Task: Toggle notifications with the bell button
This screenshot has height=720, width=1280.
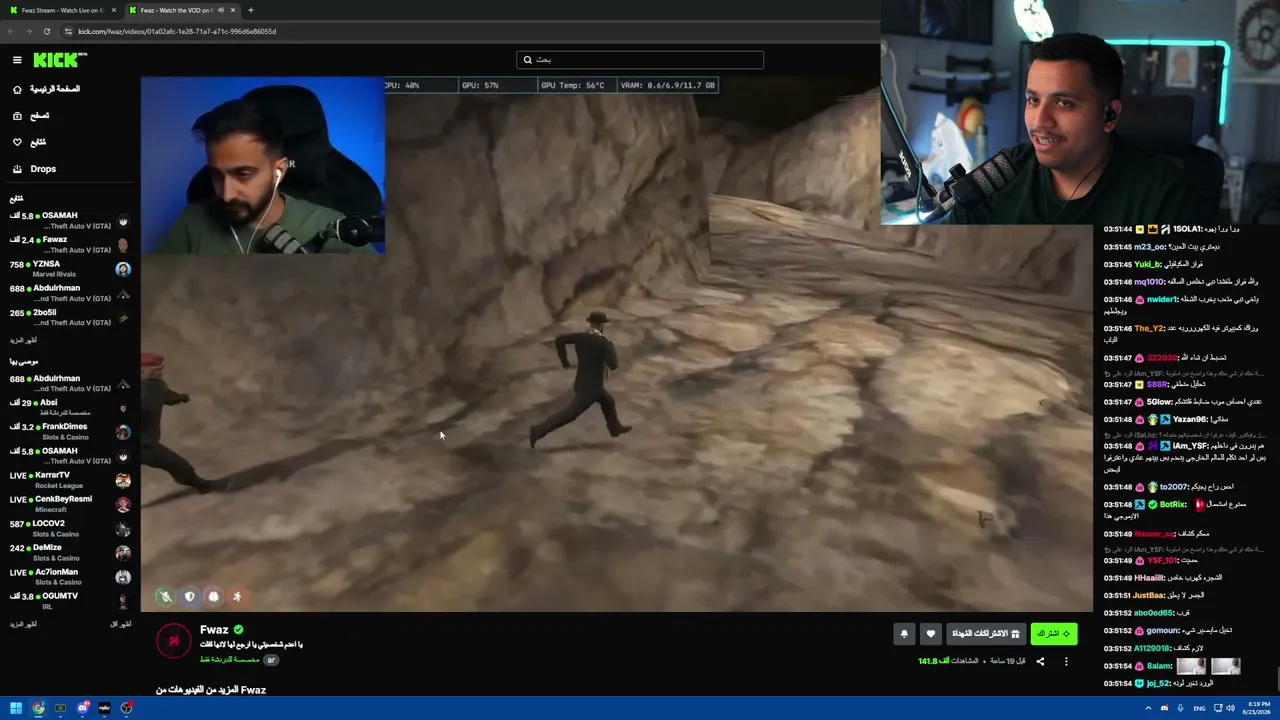Action: point(904,634)
